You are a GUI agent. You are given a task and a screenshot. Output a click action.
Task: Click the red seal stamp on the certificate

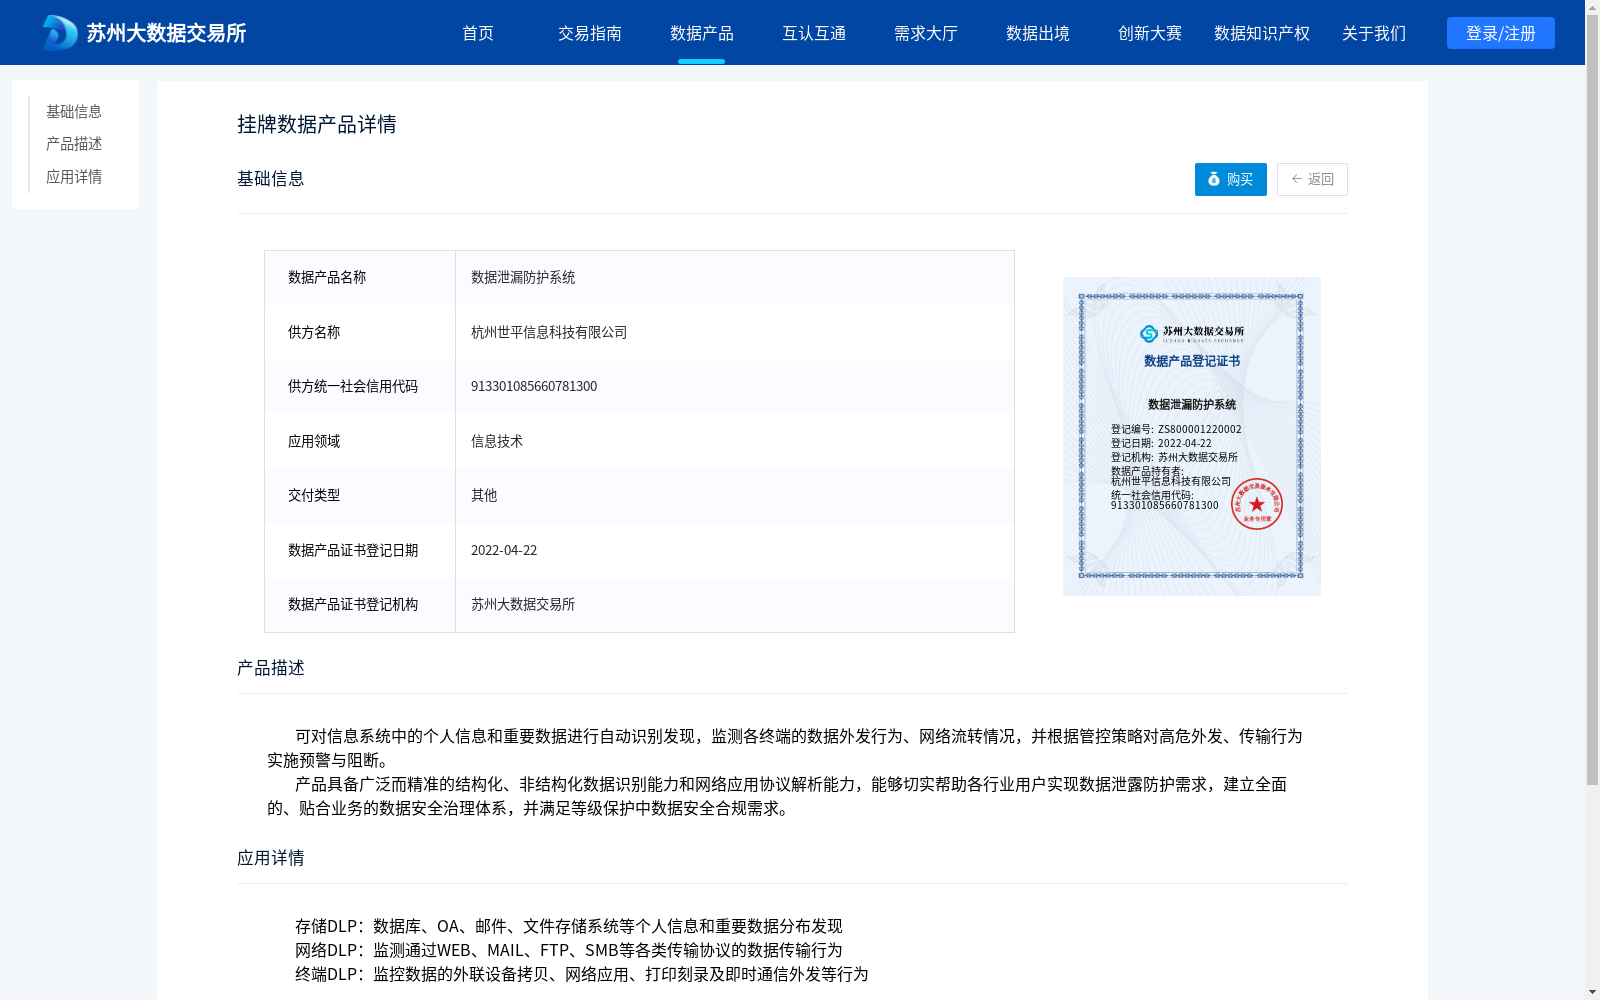point(1257,504)
